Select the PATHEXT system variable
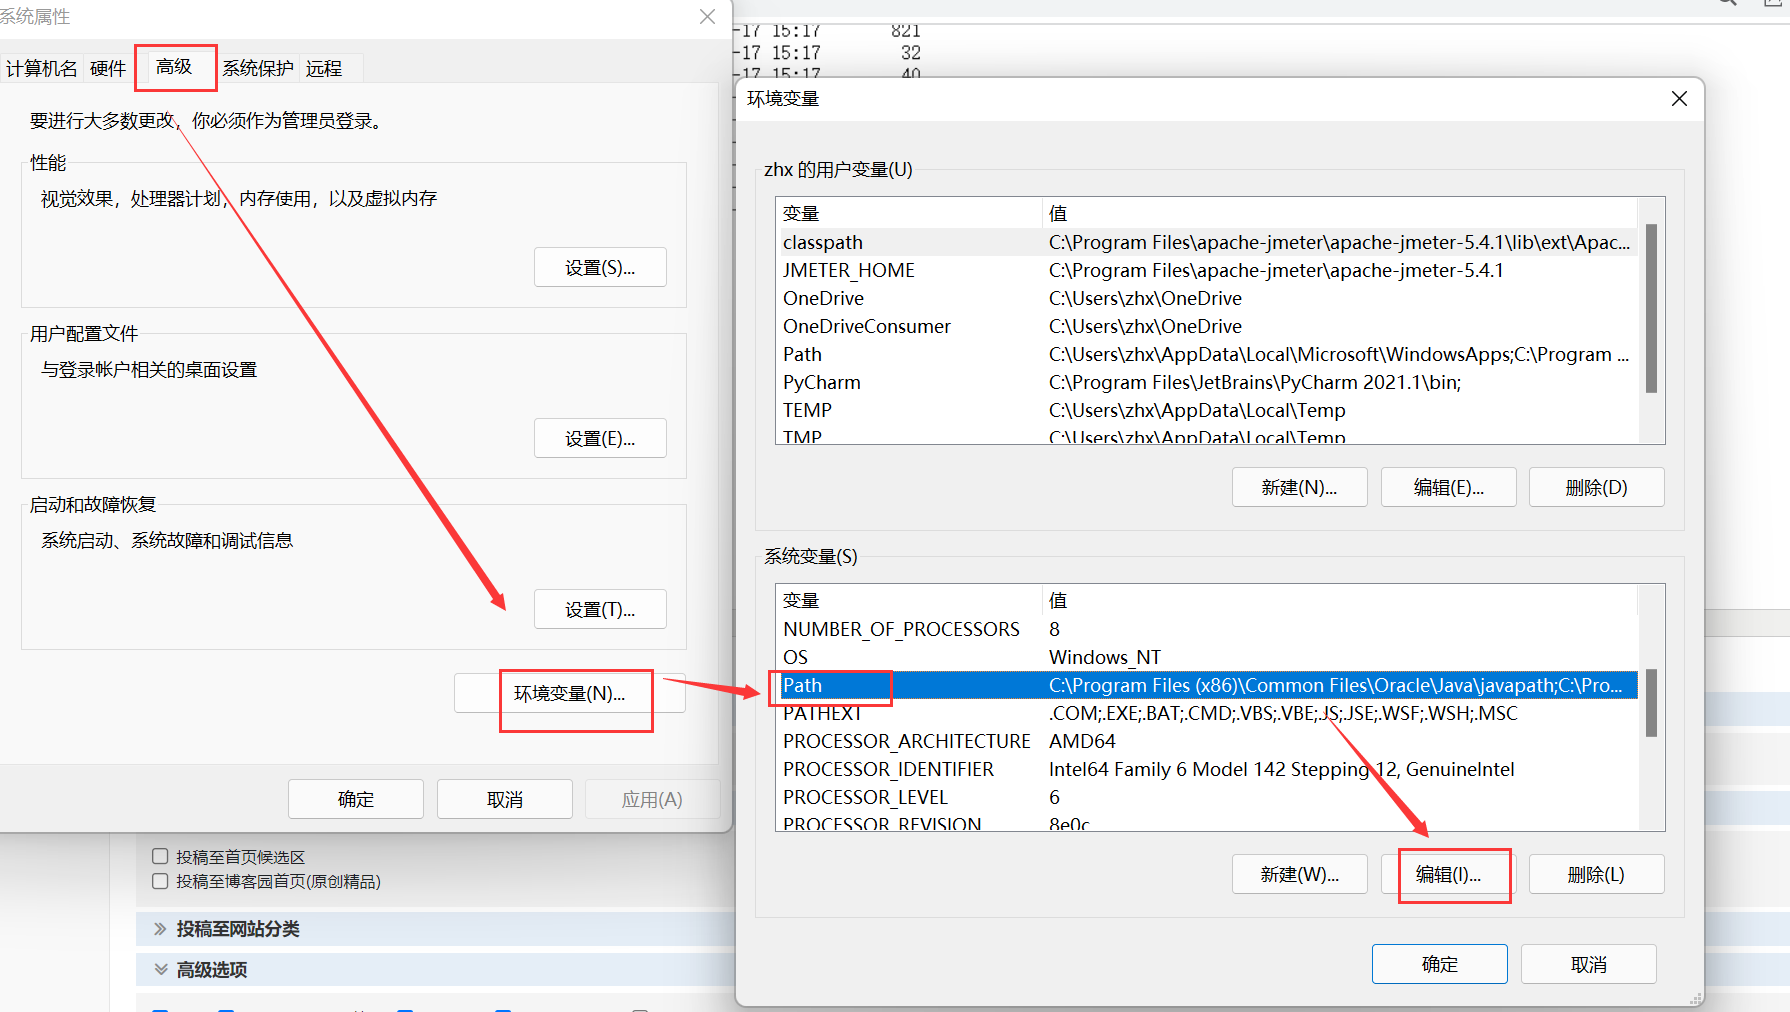 point(1207,713)
